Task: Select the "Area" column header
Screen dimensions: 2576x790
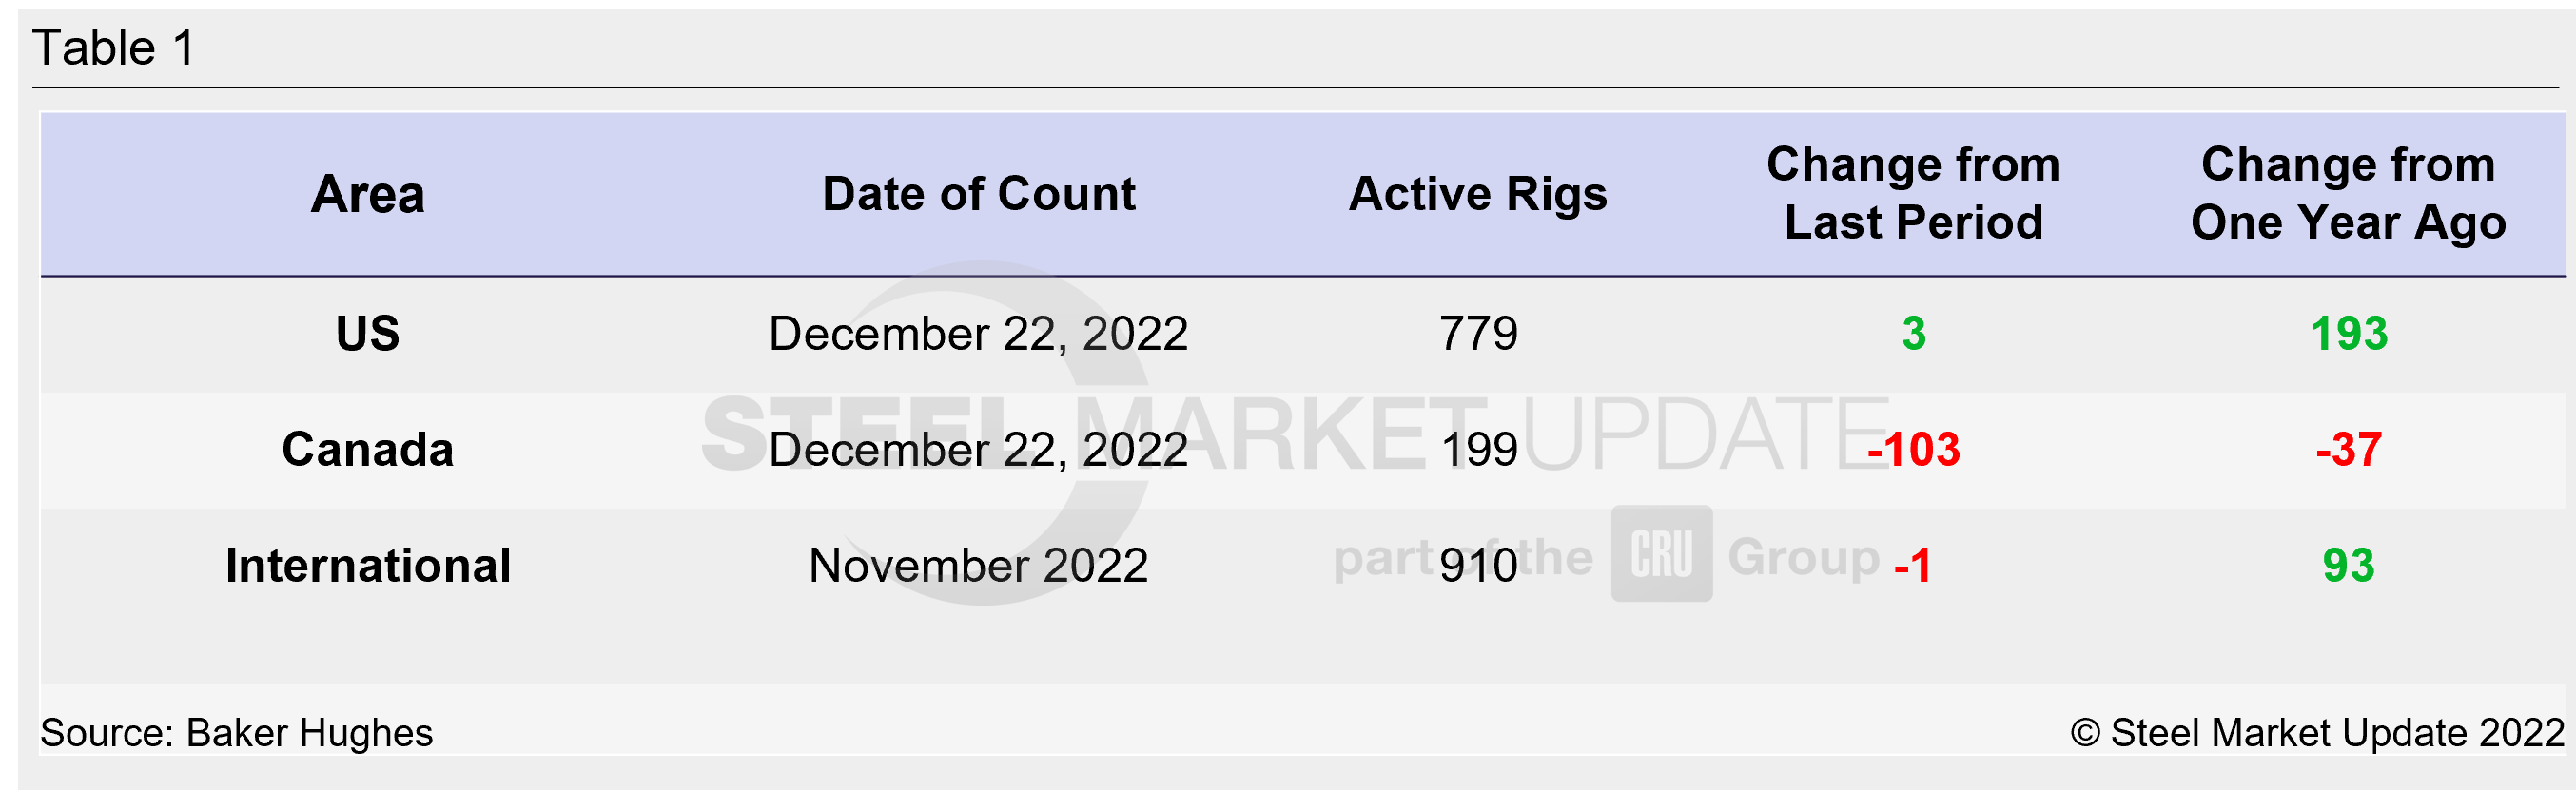Action: click(368, 194)
